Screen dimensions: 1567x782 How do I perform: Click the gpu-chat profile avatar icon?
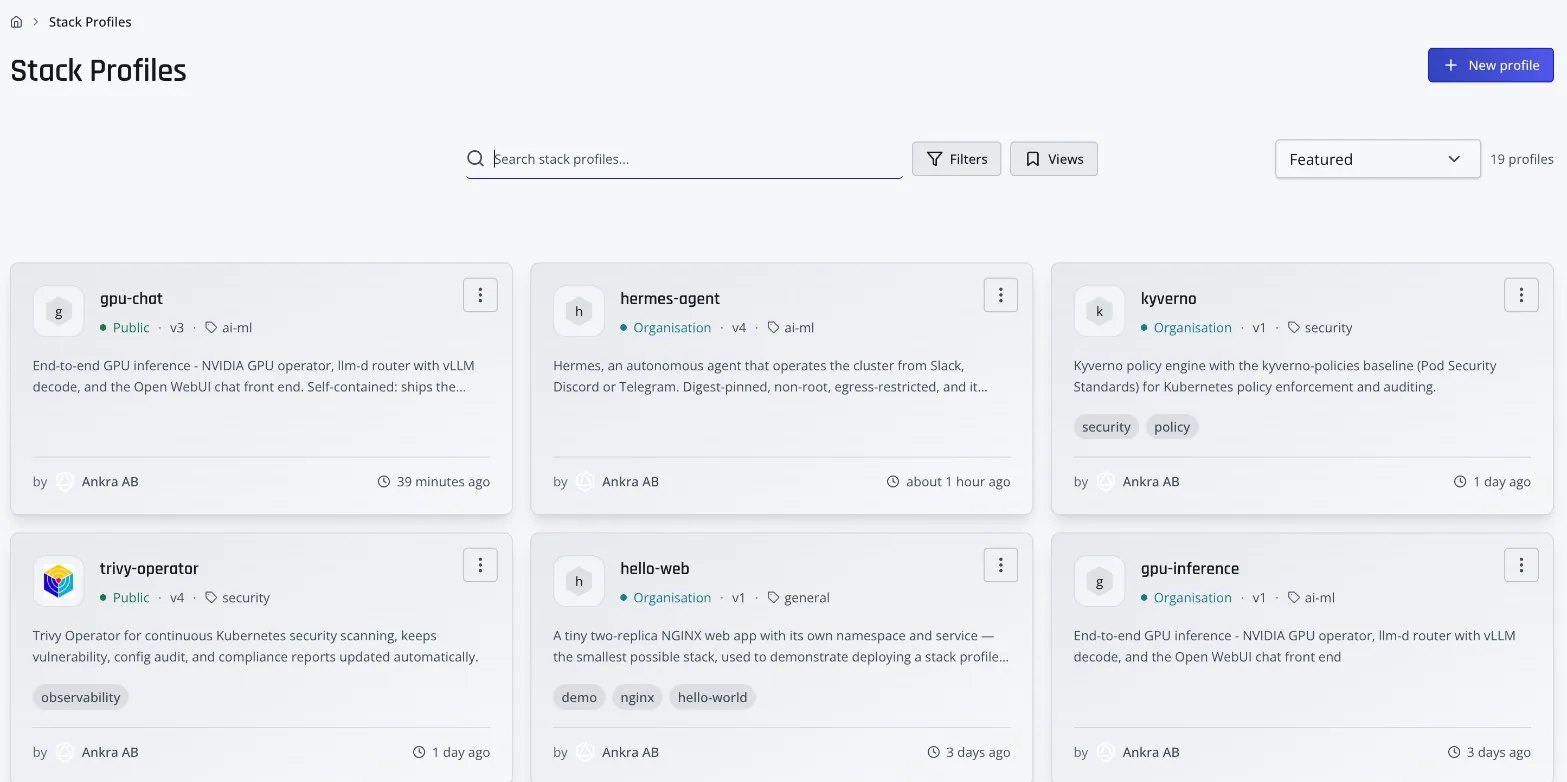(x=58, y=311)
